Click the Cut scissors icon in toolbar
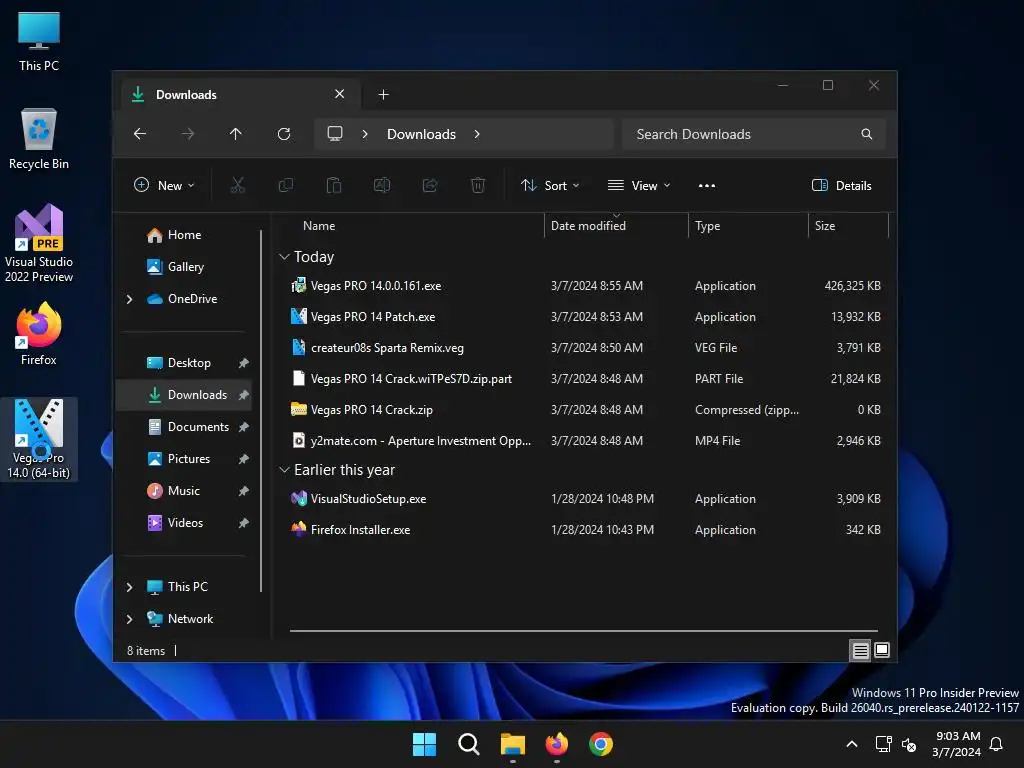The height and width of the screenshot is (768, 1024). pyautogui.click(x=238, y=185)
